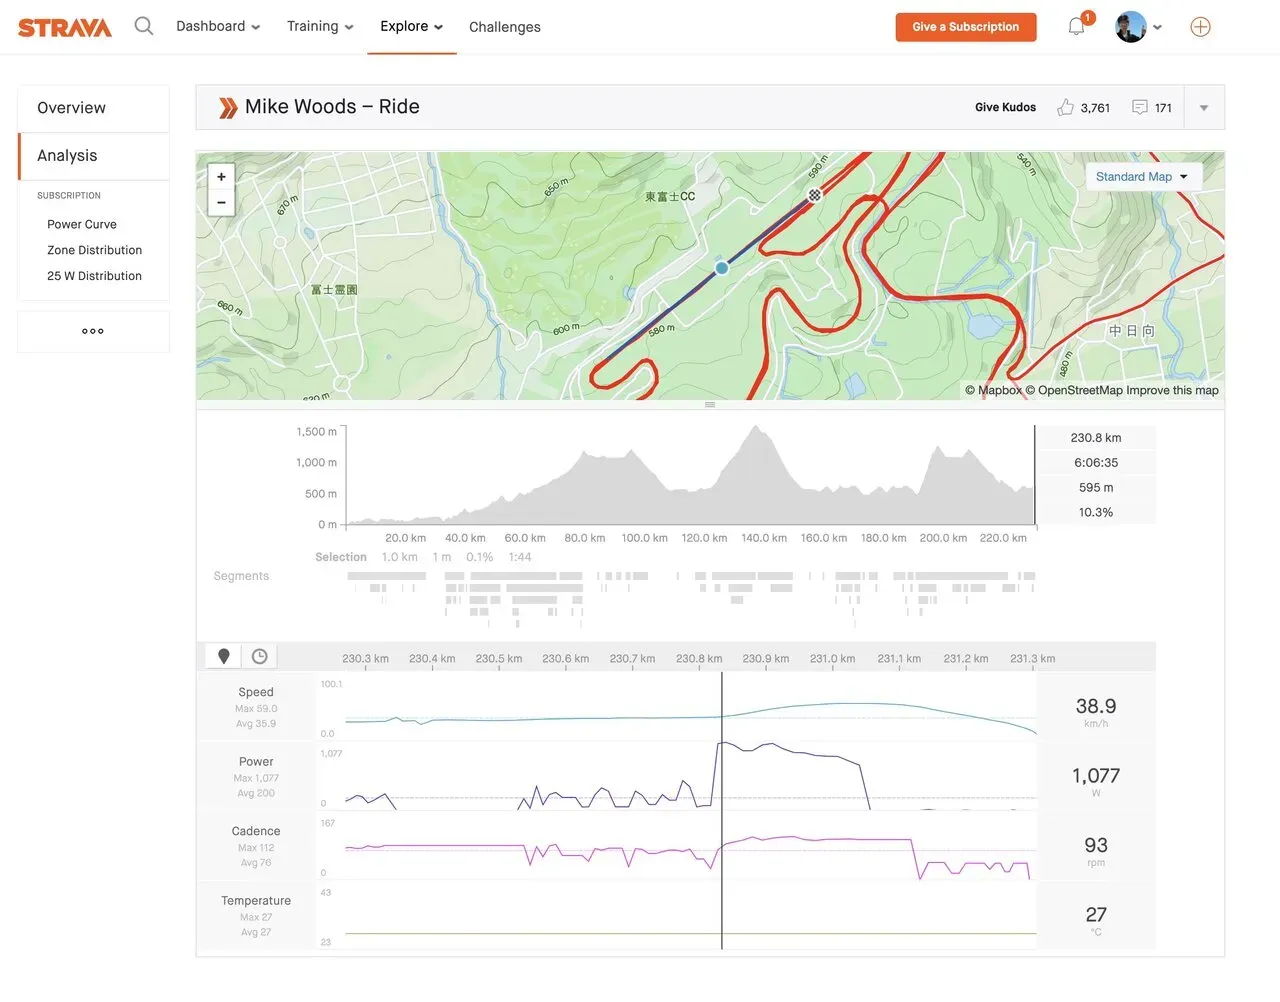Click the Strava logo
Screen dimensions: 1280x1002
pos(65,27)
